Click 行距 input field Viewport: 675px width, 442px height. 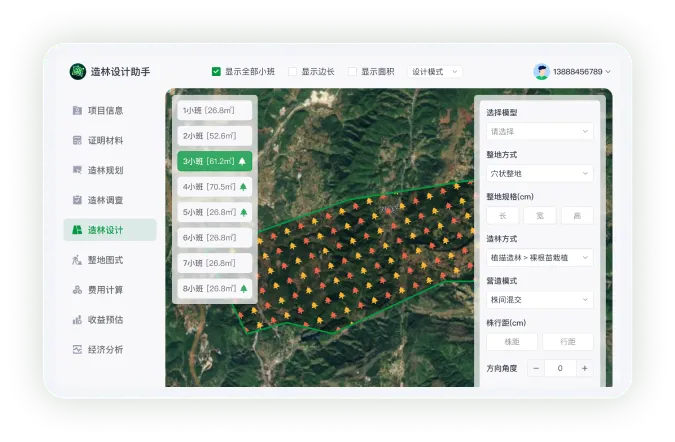point(568,342)
